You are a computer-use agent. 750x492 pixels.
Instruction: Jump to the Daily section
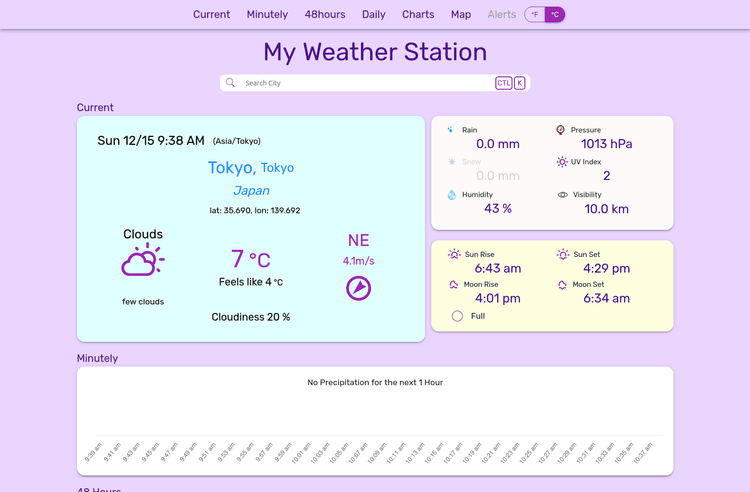374,14
